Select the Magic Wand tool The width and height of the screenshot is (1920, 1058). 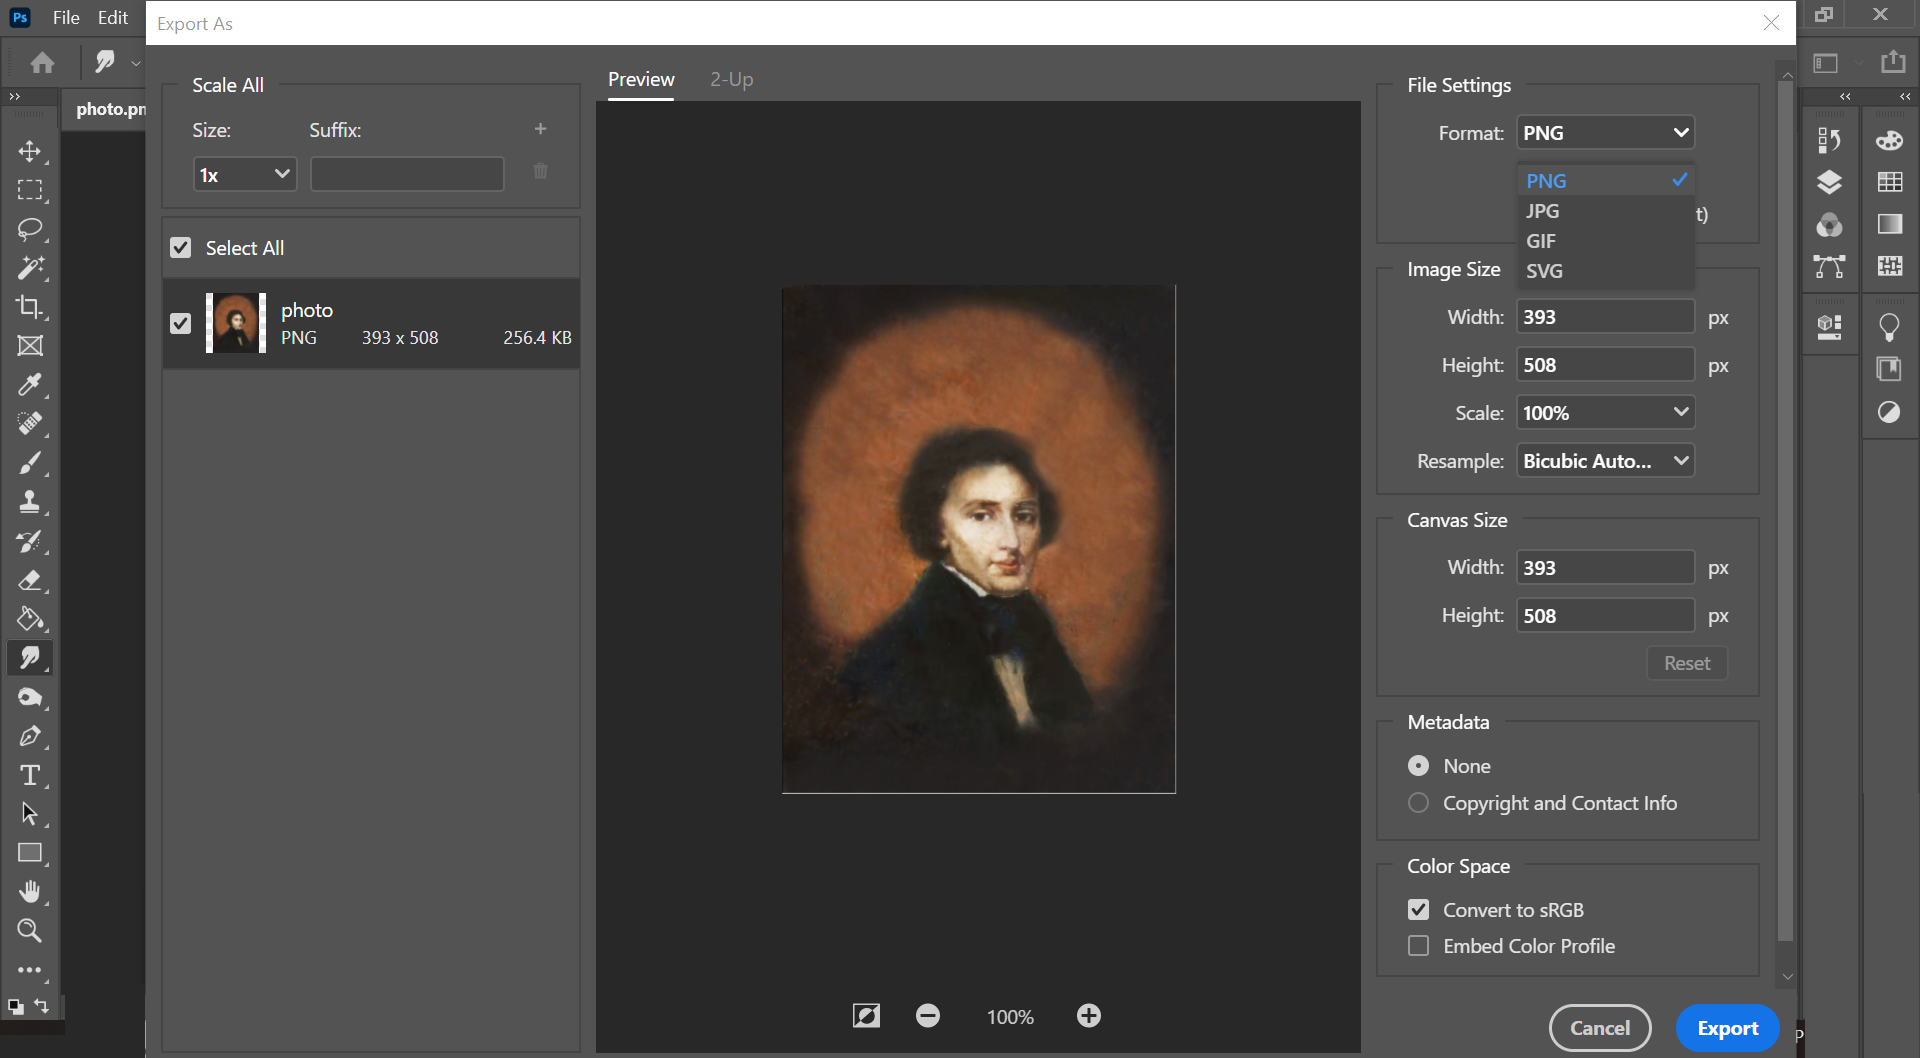tap(30, 268)
